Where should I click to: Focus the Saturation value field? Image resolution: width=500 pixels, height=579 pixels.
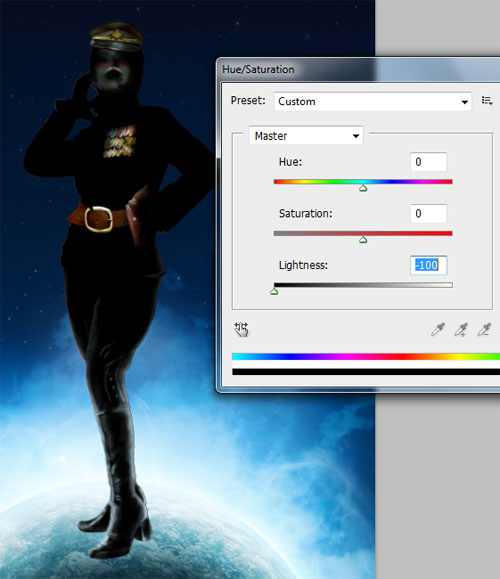click(x=428, y=213)
